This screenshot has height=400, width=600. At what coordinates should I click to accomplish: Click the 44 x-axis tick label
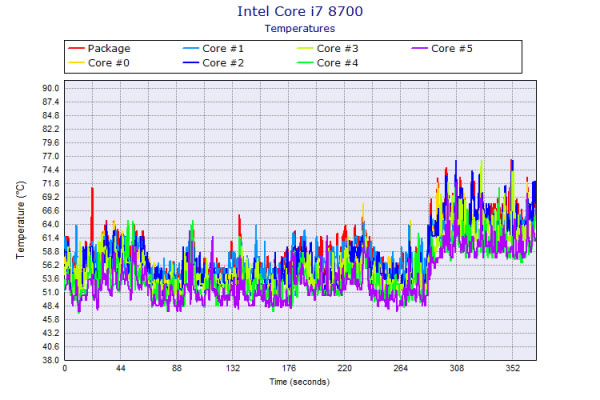point(121,368)
